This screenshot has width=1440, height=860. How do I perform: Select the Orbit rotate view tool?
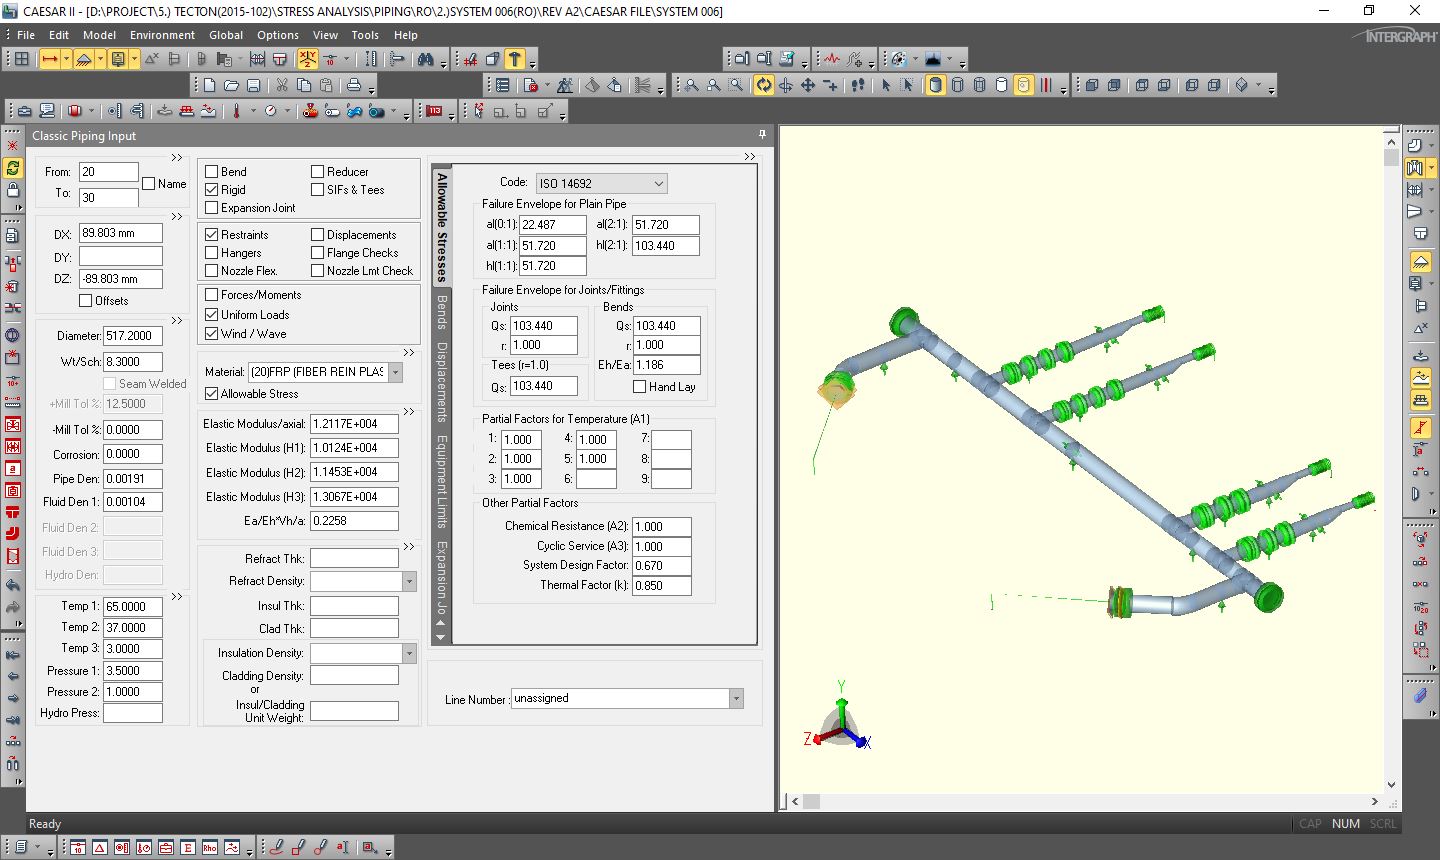click(x=764, y=86)
